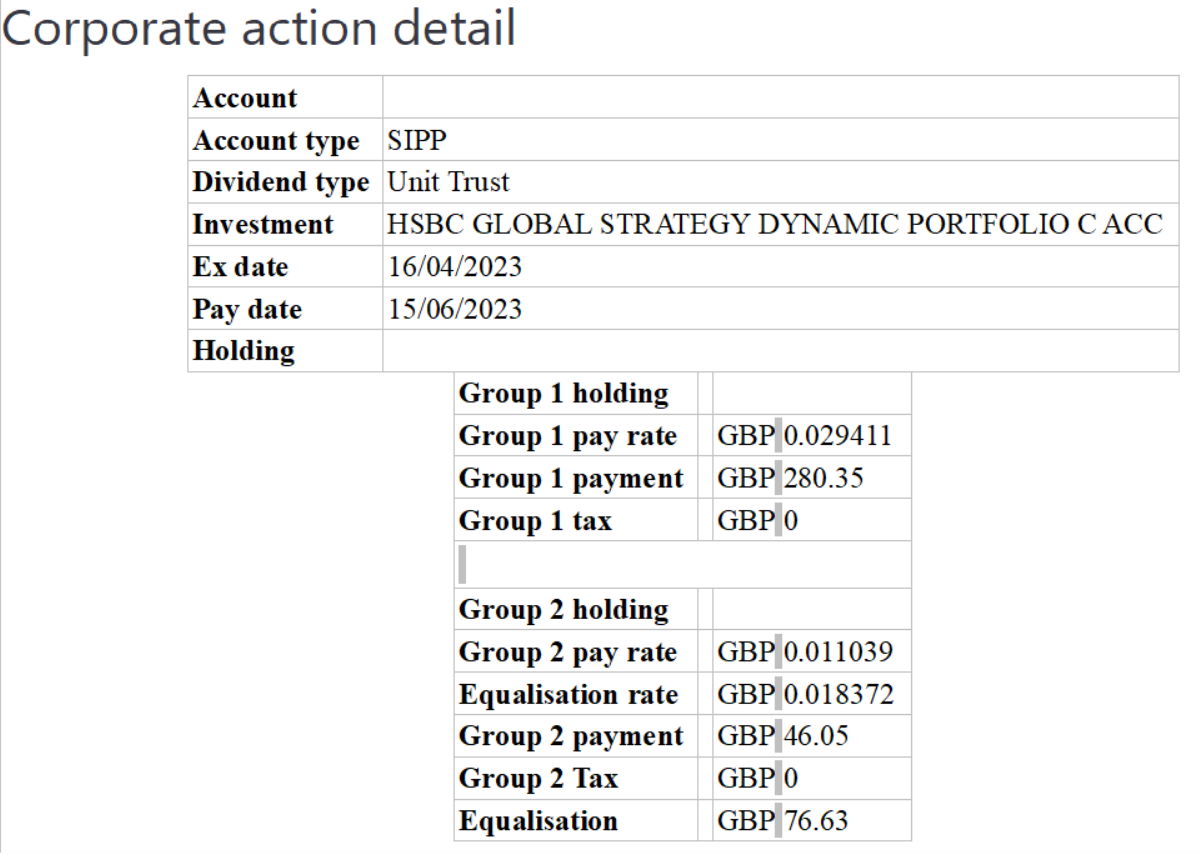The image size is (1201, 854).
Task: Click the 'Group 2 payment' label
Action: [x=571, y=736]
